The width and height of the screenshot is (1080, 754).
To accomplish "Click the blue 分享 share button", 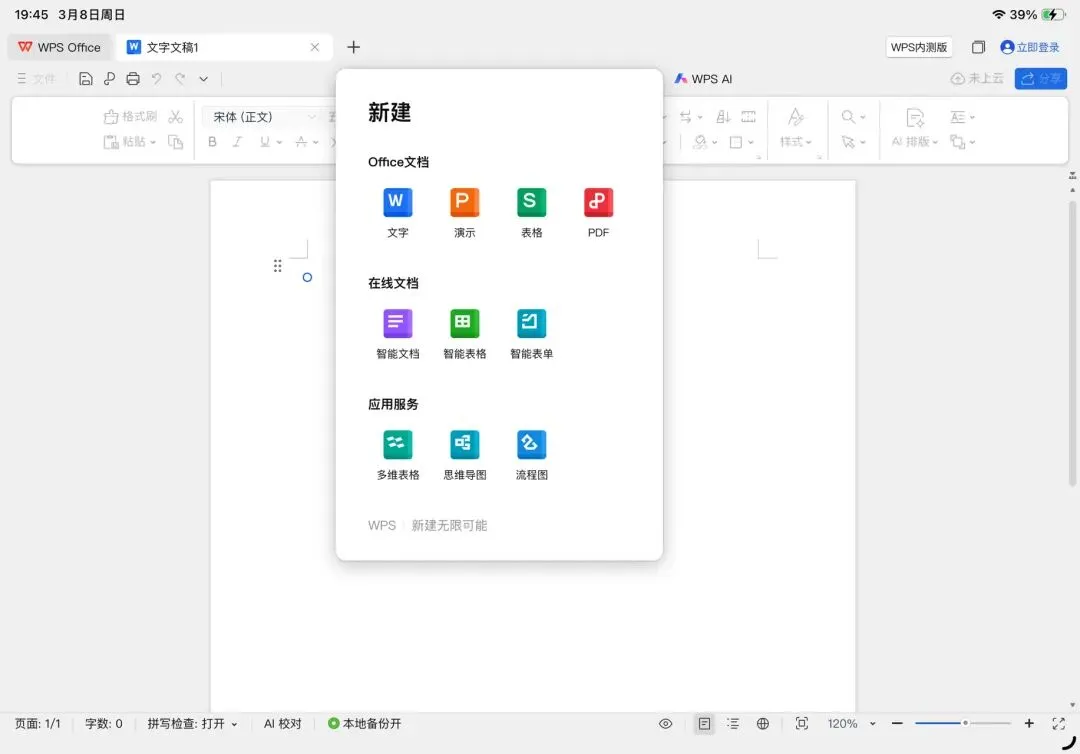I will (1041, 78).
